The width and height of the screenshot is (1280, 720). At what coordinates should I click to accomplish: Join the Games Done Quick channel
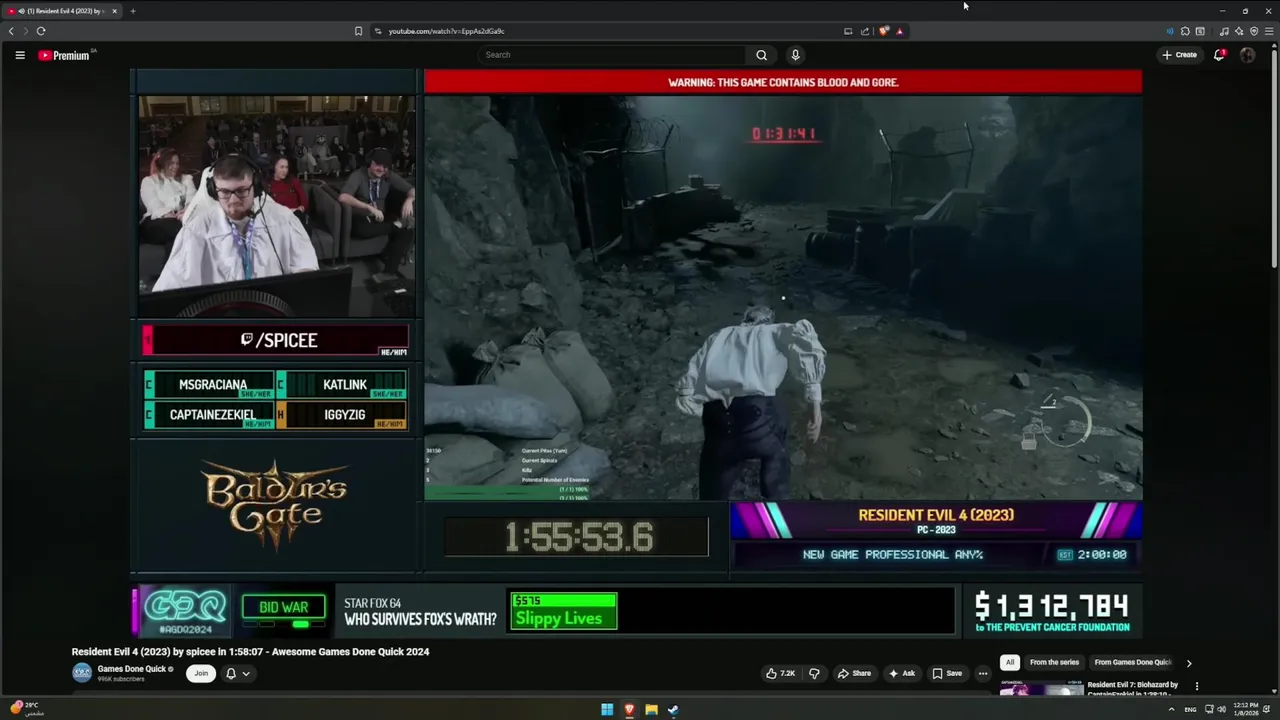tap(201, 673)
